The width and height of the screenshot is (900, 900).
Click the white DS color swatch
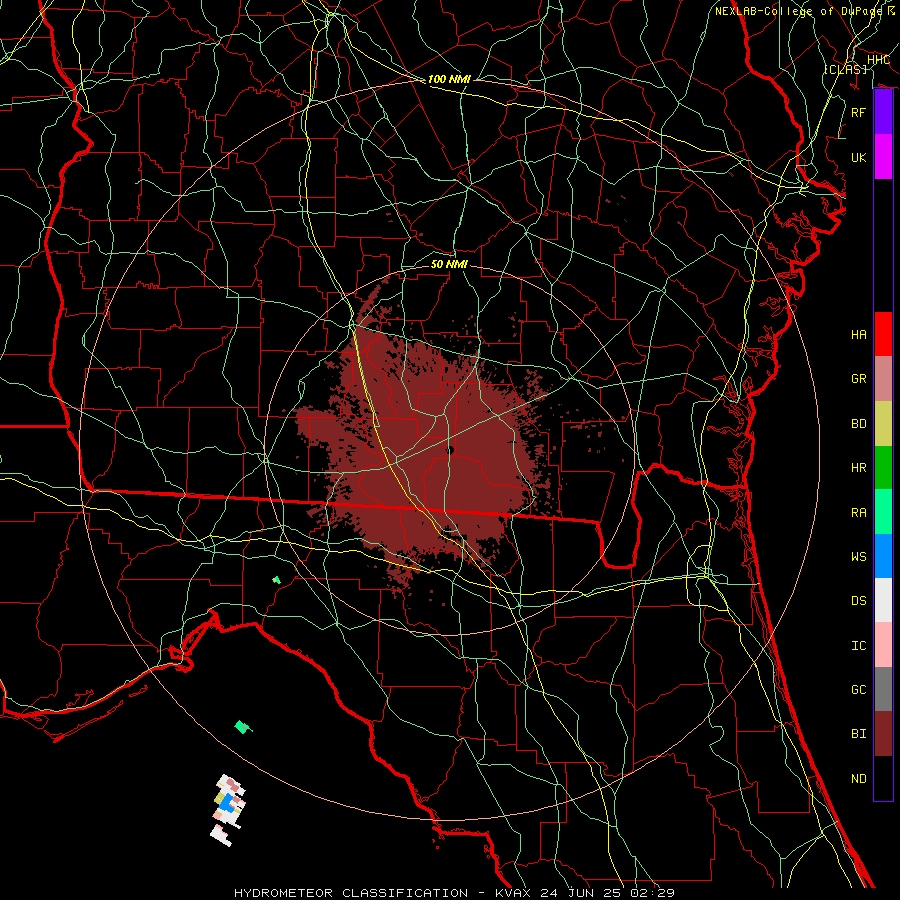coord(883,600)
